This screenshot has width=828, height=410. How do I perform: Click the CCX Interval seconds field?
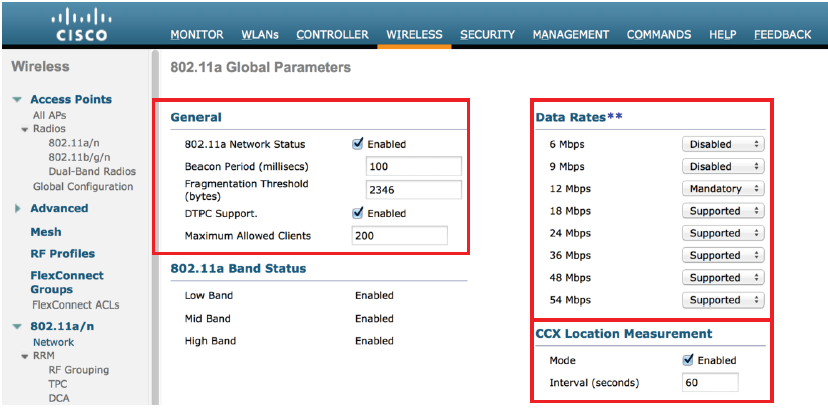click(710, 383)
